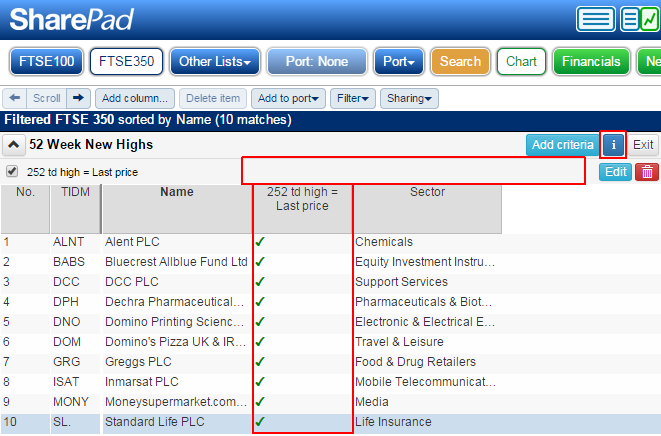Open the Financials view
The height and width of the screenshot is (436, 661).
coord(591,62)
